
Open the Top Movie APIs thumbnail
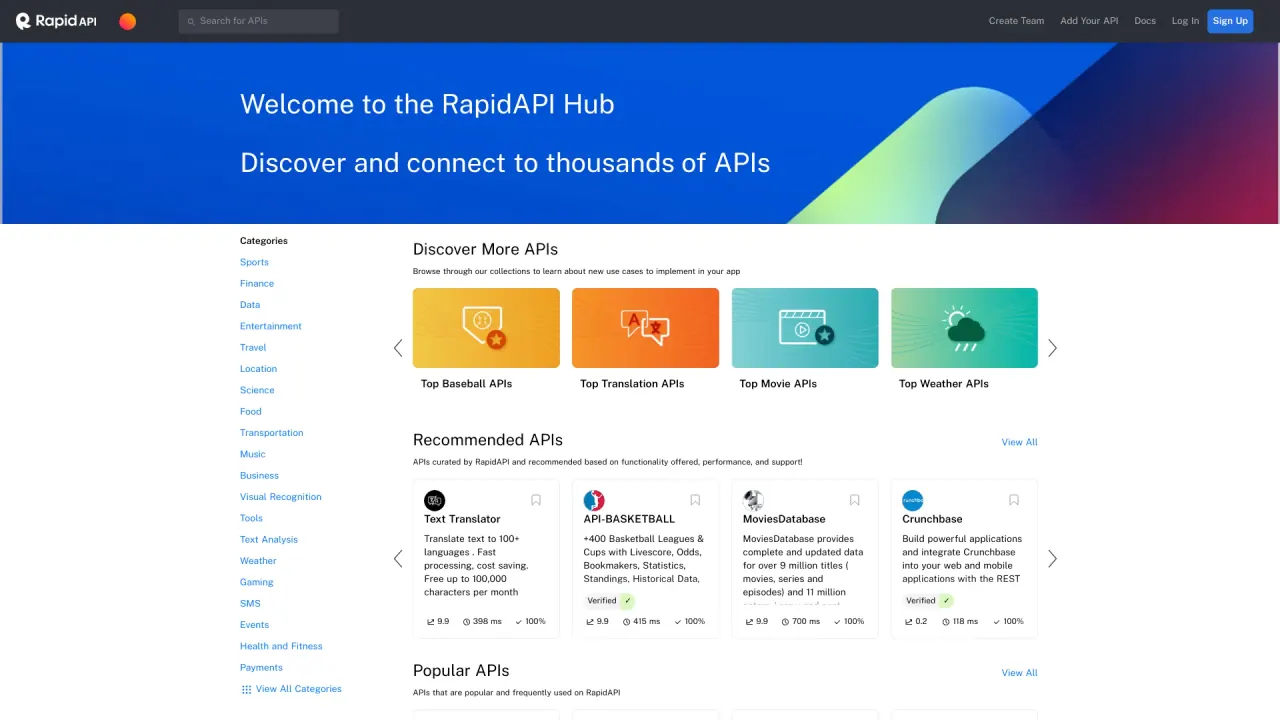805,328
